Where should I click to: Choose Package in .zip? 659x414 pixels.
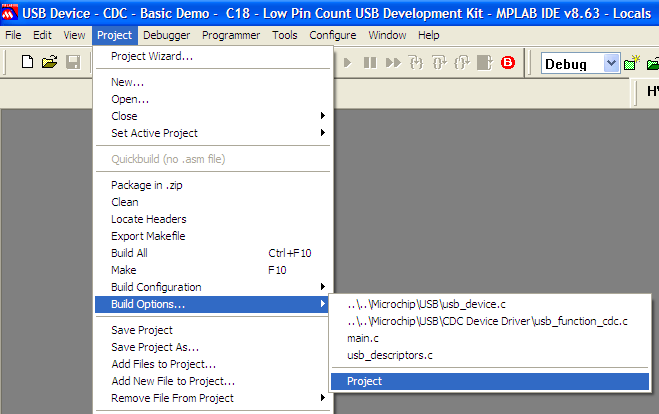[212, 185]
